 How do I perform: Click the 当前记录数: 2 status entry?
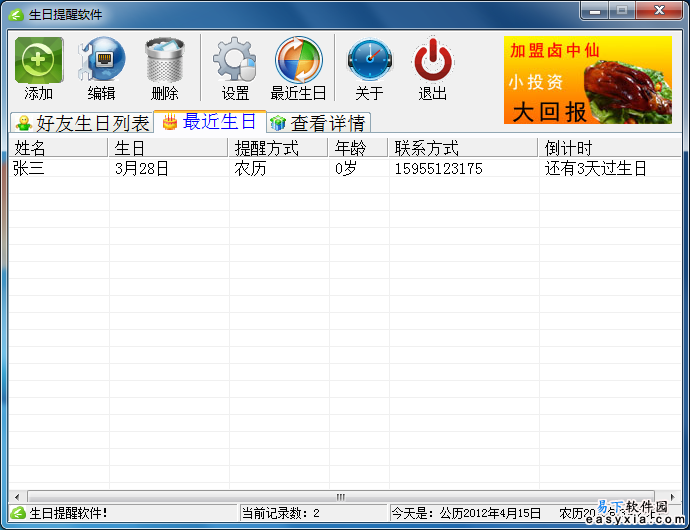(x=280, y=513)
